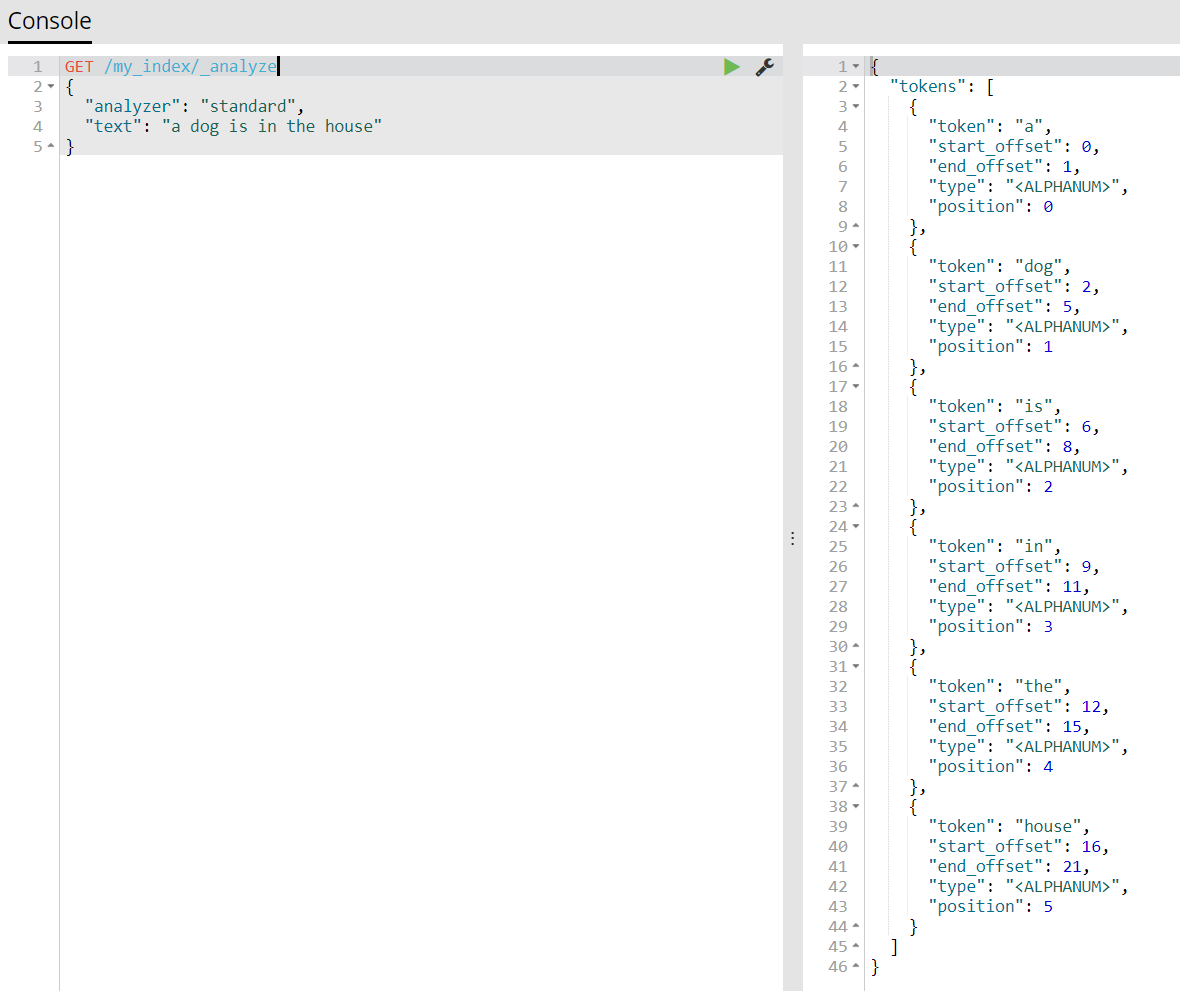Screen dimensions: 1180x991
Task: Collapse first token object at response line 3
Action: click(856, 107)
